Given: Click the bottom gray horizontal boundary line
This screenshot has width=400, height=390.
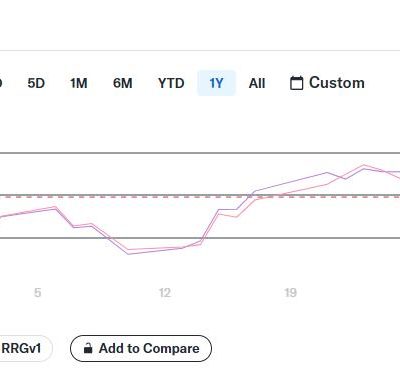Looking at the screenshot, I should tap(200, 238).
